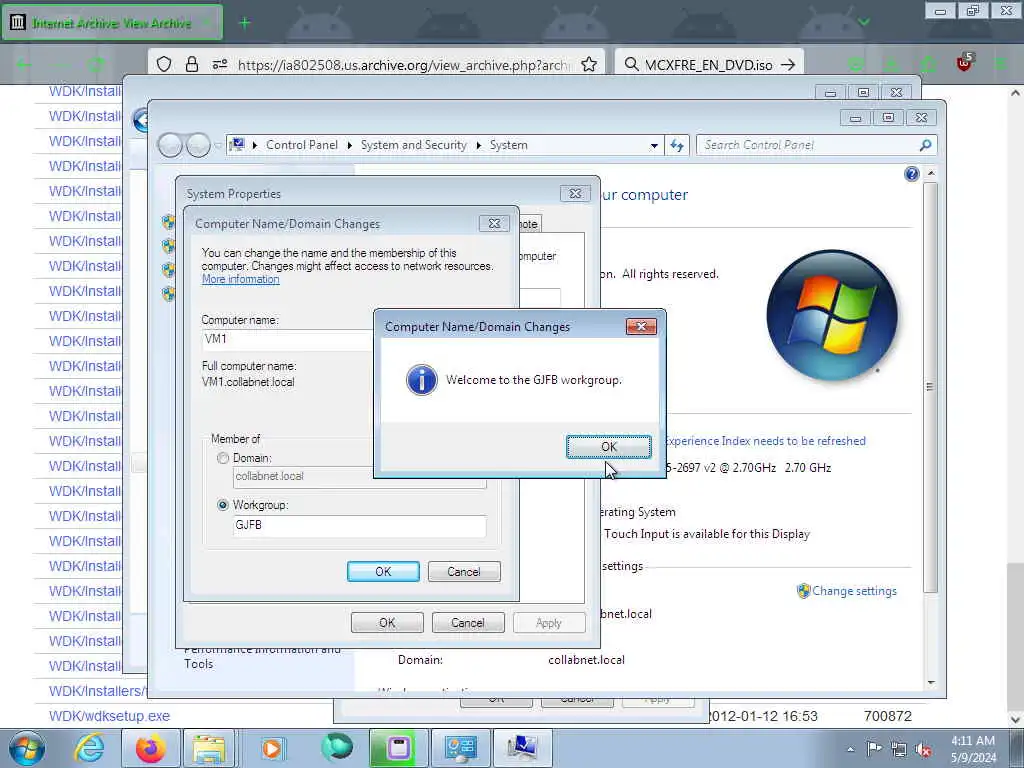Screen dimensions: 1024x768
Task: Expand the address bar history dropdown
Action: (x=654, y=146)
